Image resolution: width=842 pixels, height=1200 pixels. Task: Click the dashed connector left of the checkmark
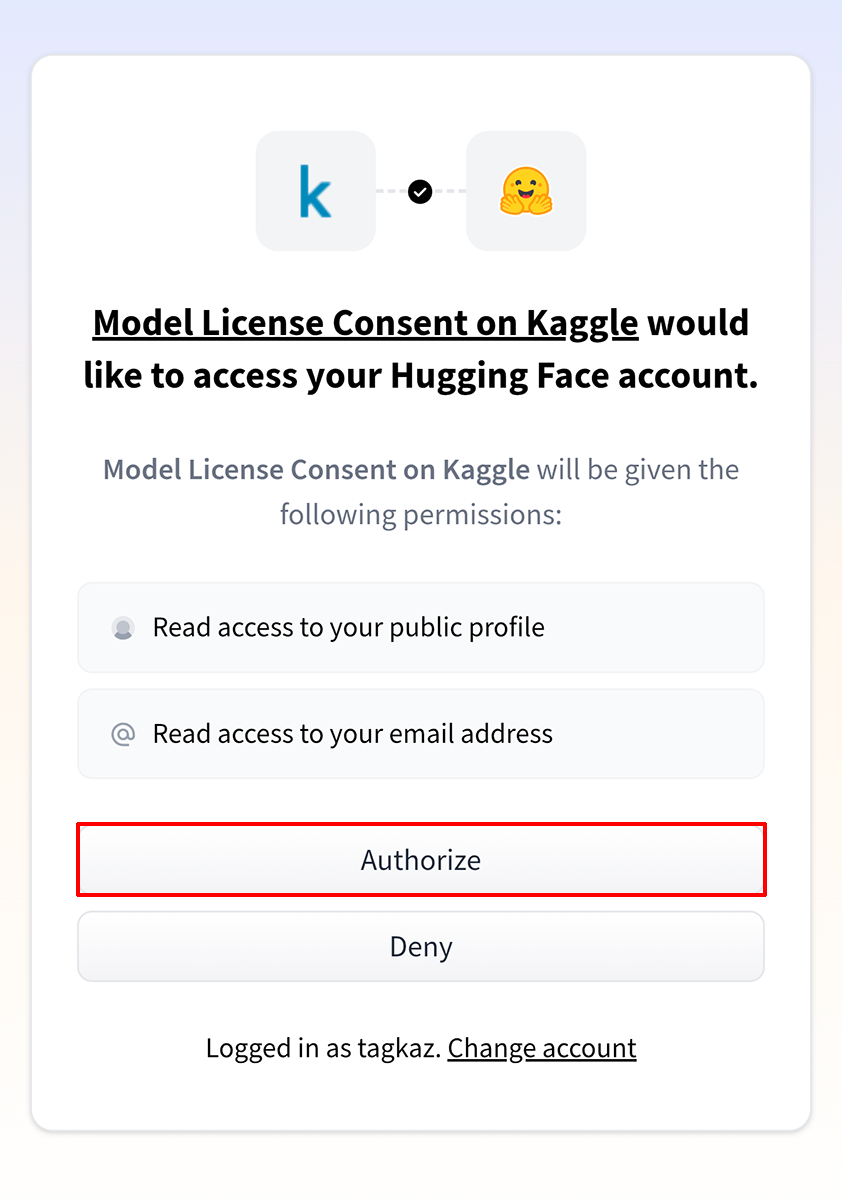pos(391,191)
